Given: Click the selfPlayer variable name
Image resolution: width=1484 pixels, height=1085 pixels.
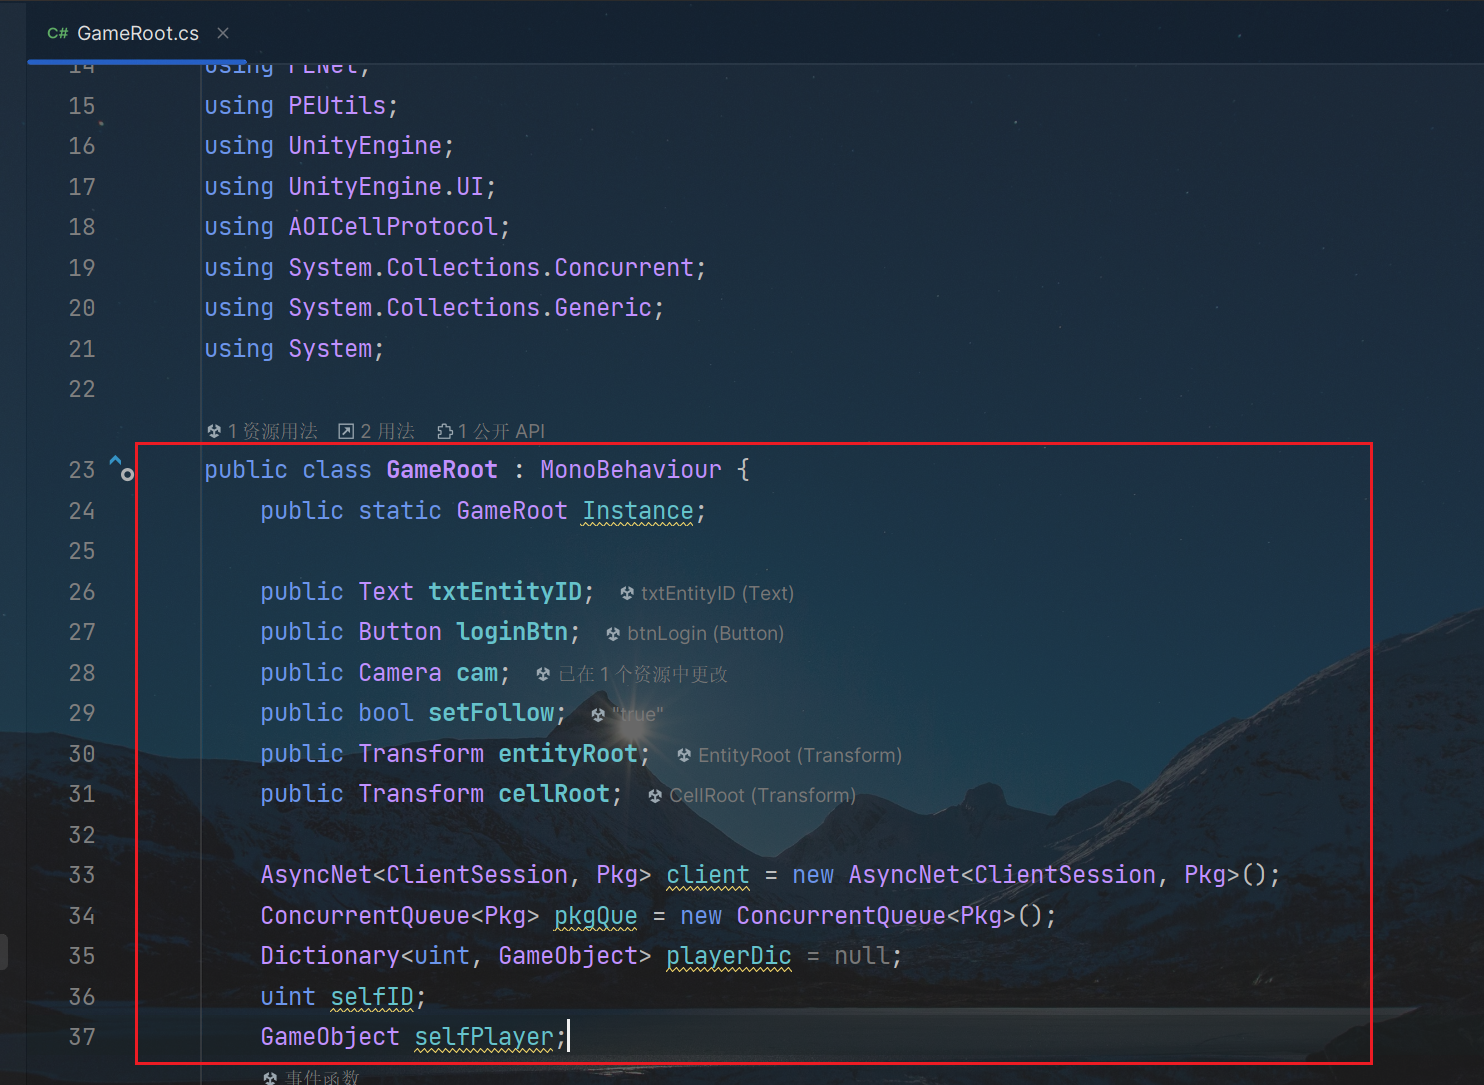Looking at the screenshot, I should (x=484, y=1037).
